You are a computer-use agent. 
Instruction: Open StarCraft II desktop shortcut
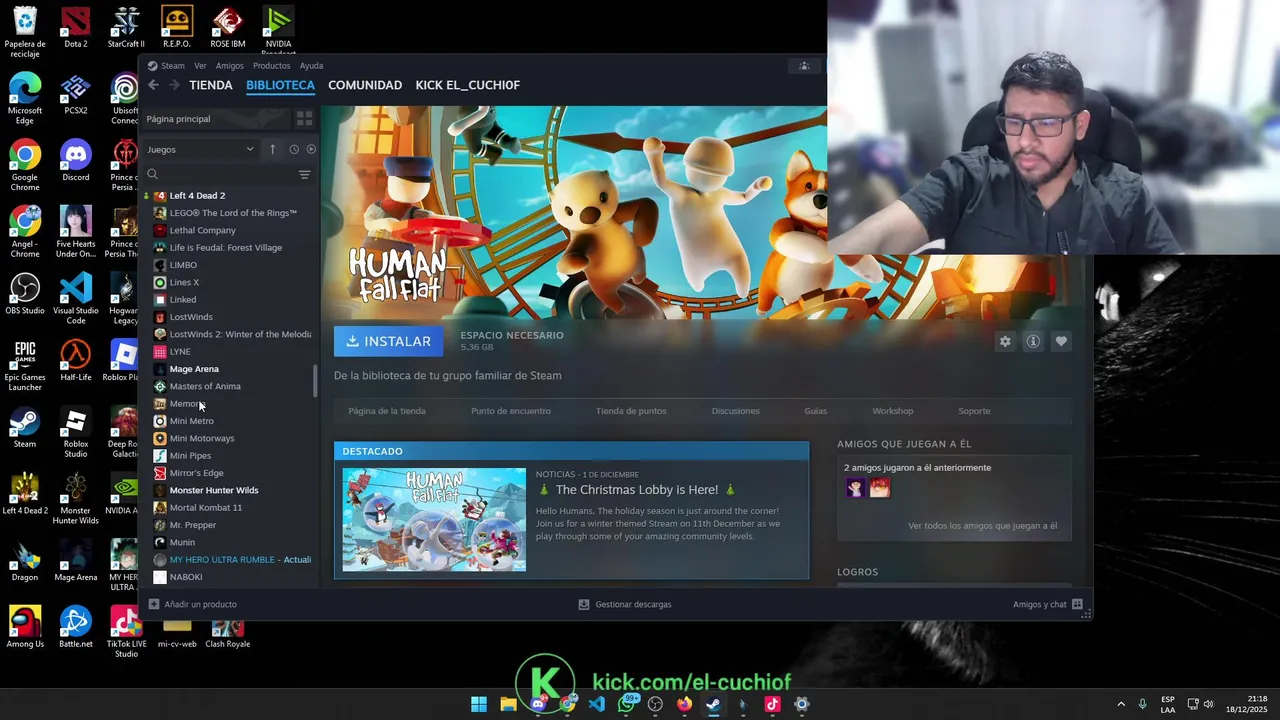coord(126,27)
